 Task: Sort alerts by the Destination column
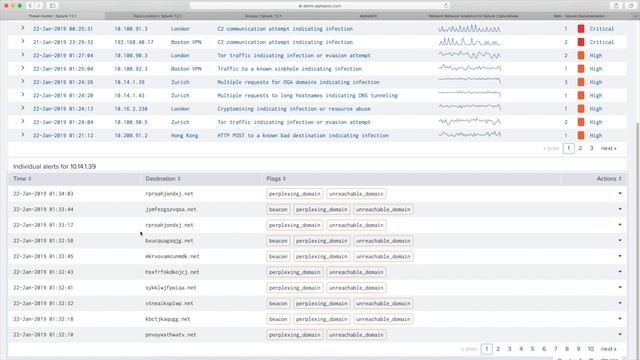pos(163,179)
